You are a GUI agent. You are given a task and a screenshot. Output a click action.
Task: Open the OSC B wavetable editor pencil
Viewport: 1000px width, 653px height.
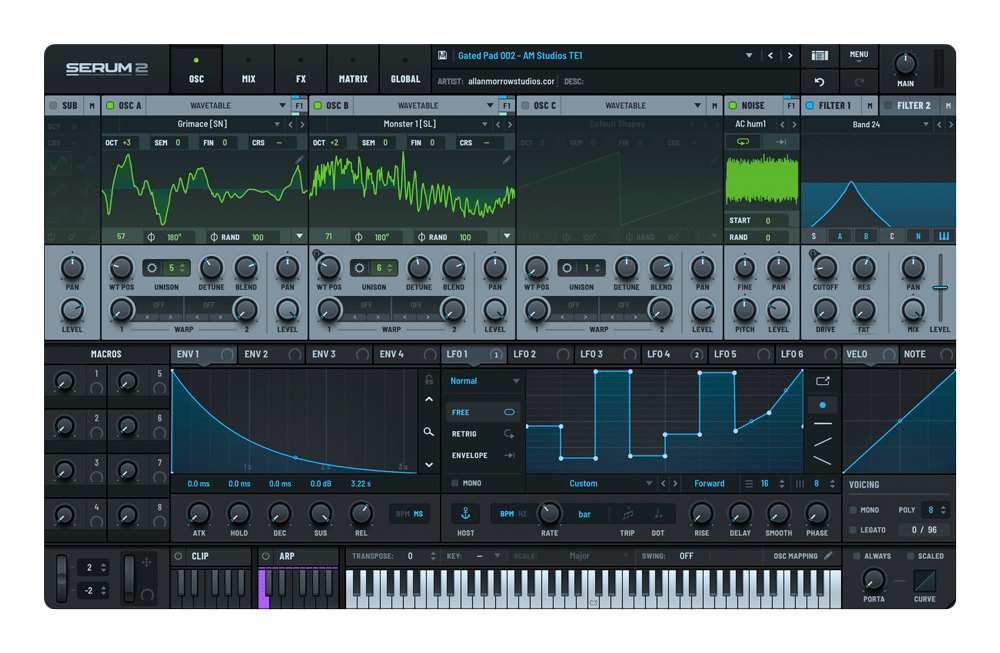(507, 159)
